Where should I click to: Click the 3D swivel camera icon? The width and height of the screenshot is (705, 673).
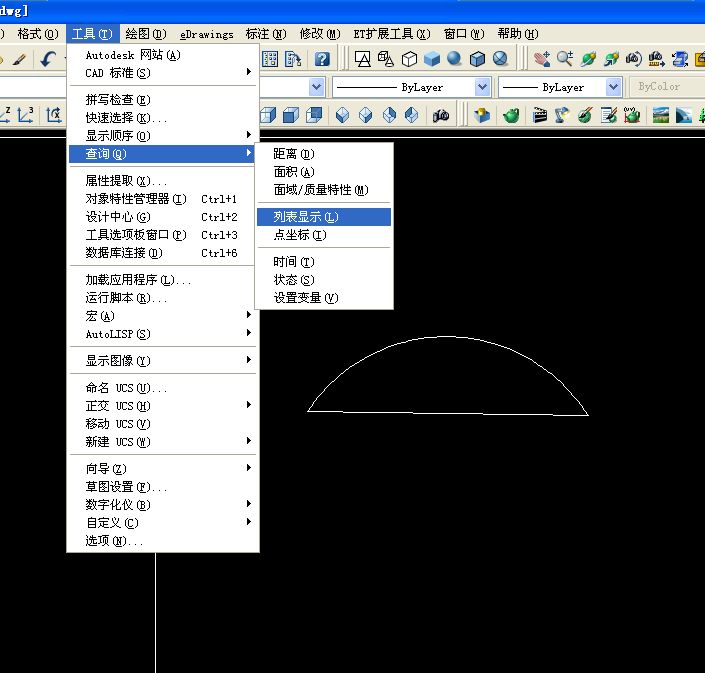[x=634, y=59]
